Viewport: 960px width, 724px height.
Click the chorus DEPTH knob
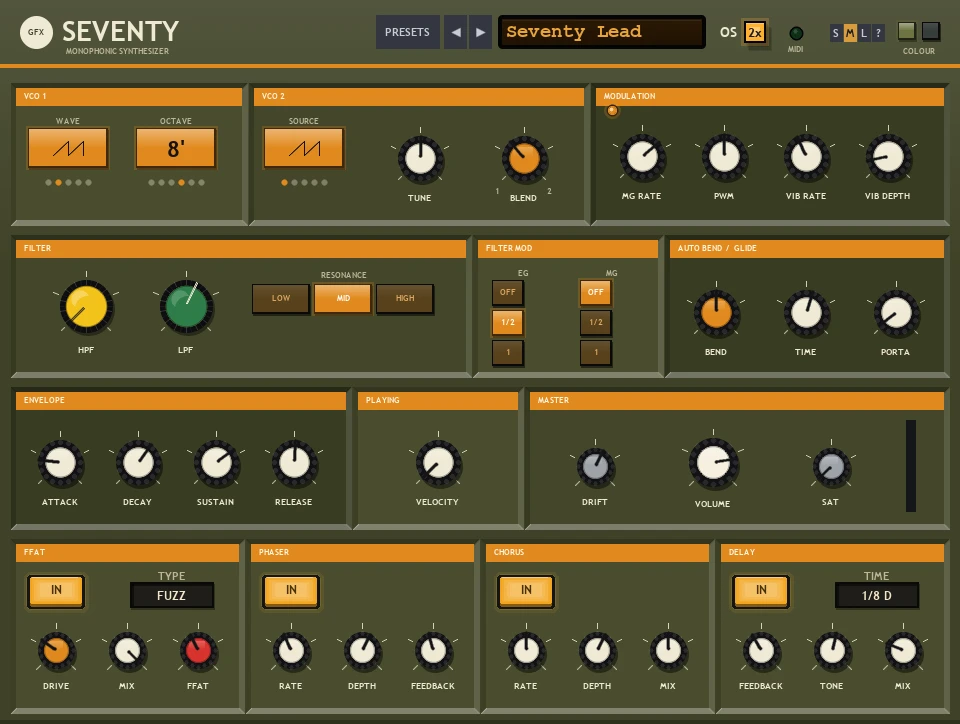coord(598,651)
